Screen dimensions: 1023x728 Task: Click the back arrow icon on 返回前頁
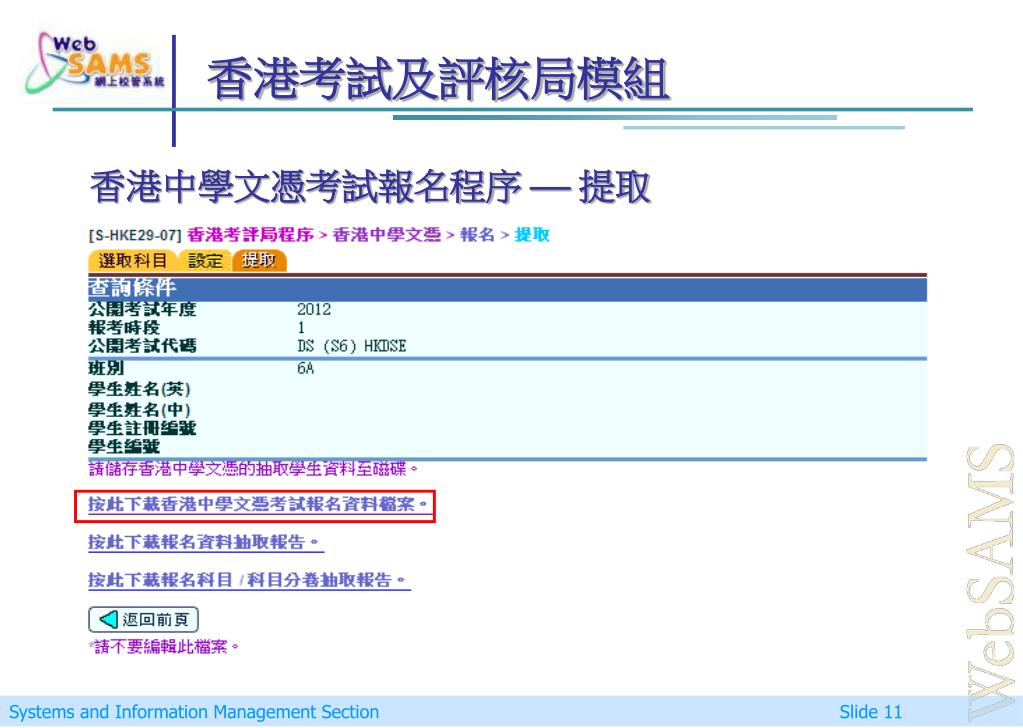108,620
